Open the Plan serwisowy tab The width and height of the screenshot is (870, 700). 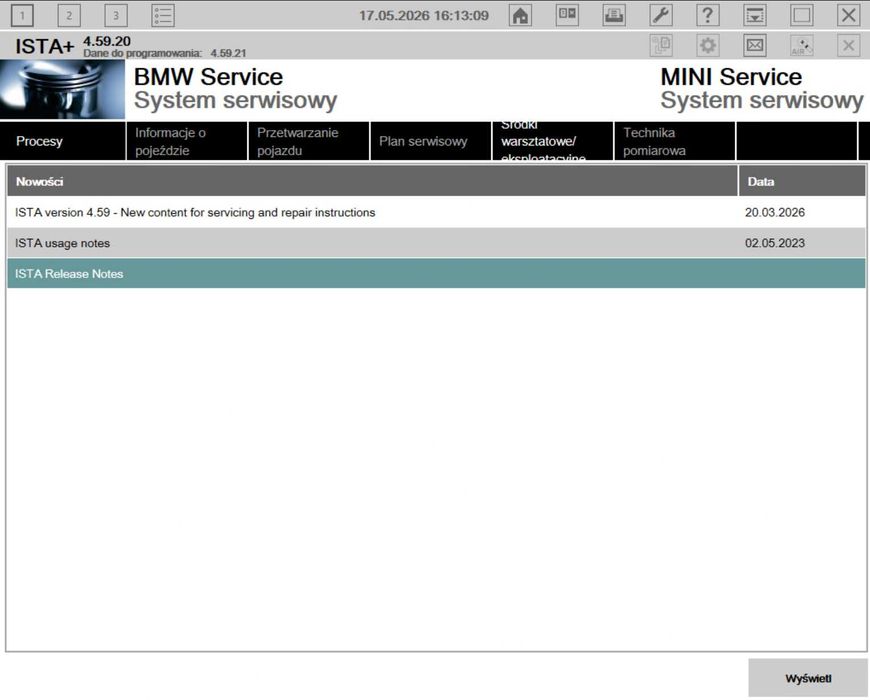[431, 141]
